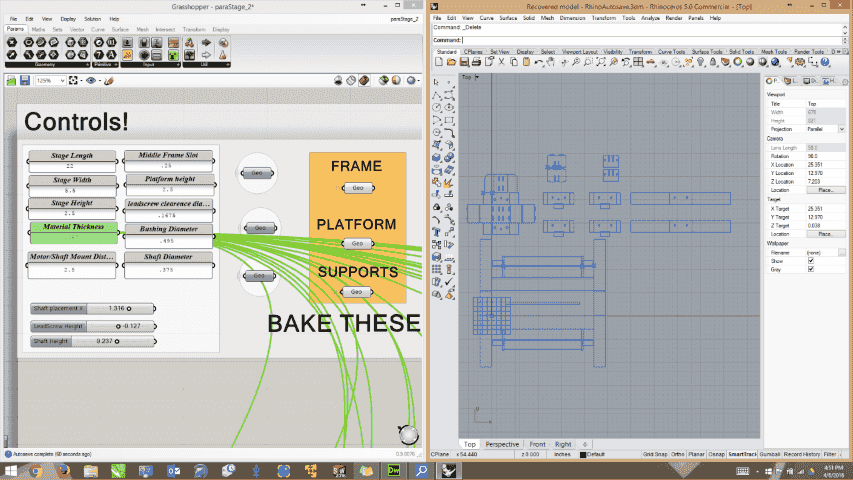This screenshot has height=480, width=853.
Task: Select the Pan hand icon in Rhino
Action: coord(551,62)
